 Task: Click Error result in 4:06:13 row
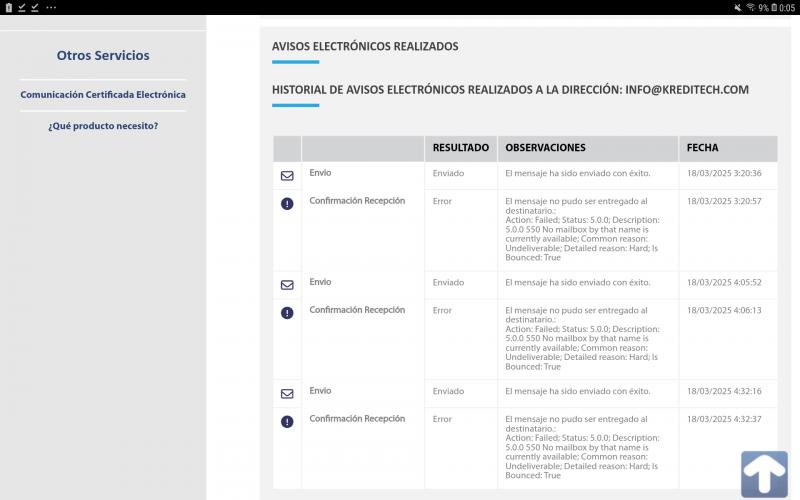(x=442, y=310)
